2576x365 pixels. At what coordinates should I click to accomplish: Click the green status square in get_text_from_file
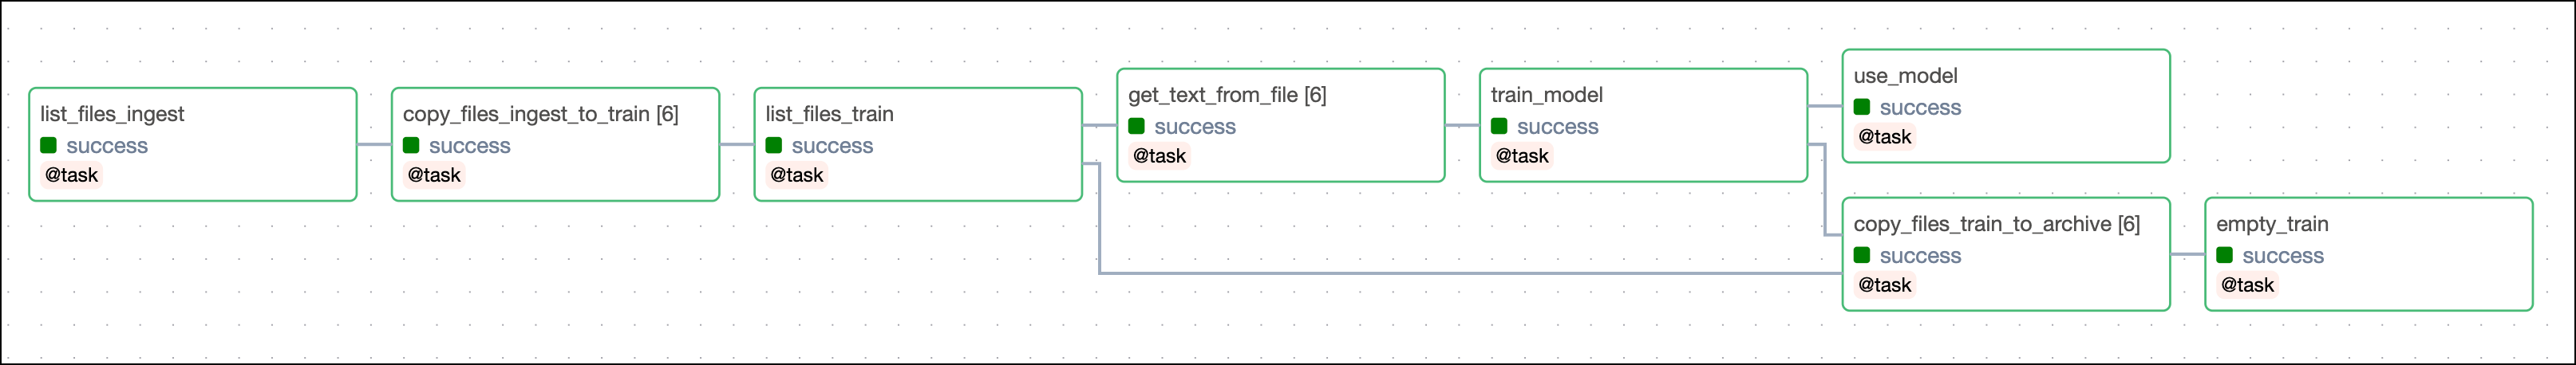pyautogui.click(x=1136, y=127)
